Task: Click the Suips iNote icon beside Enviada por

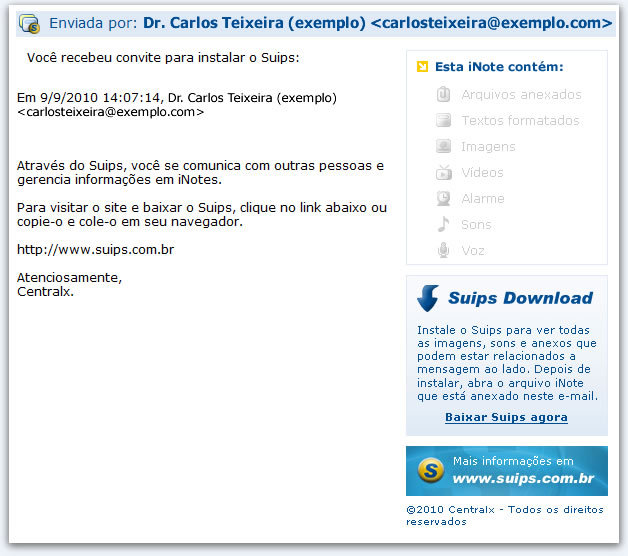Action: coord(29,24)
